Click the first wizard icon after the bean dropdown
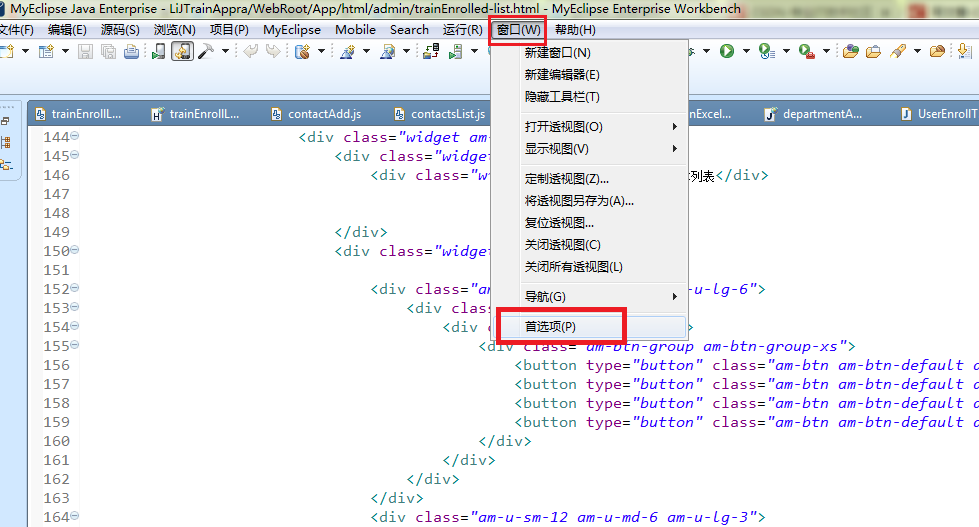The image size is (979, 527). tap(348, 51)
